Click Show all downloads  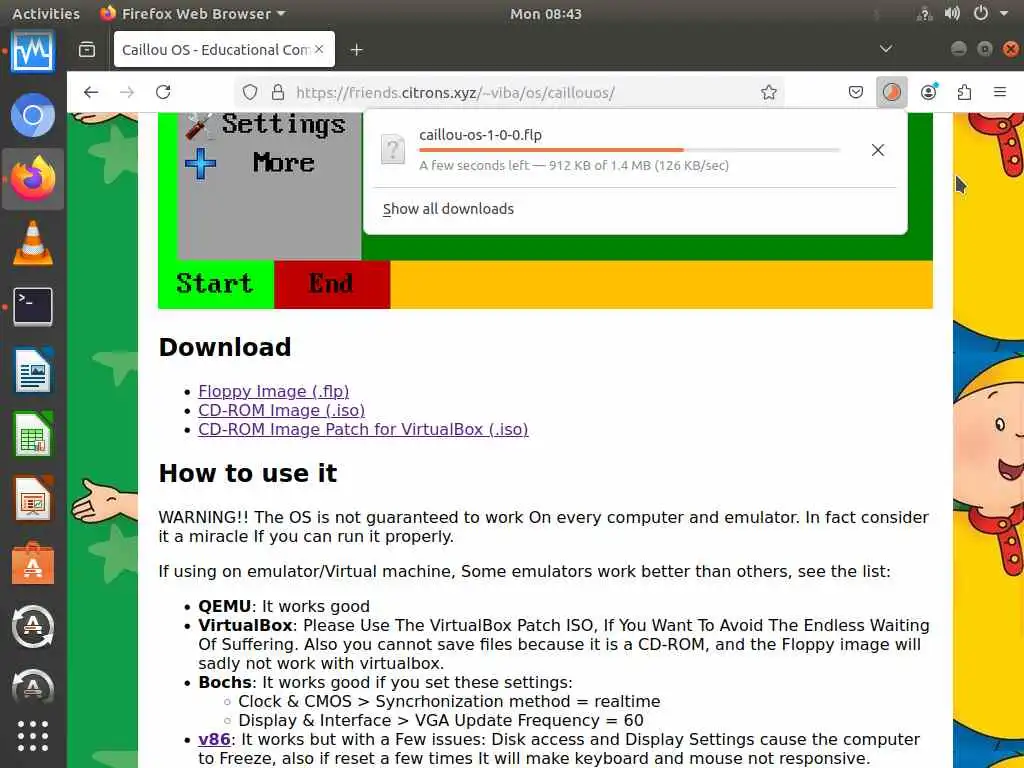tap(448, 209)
